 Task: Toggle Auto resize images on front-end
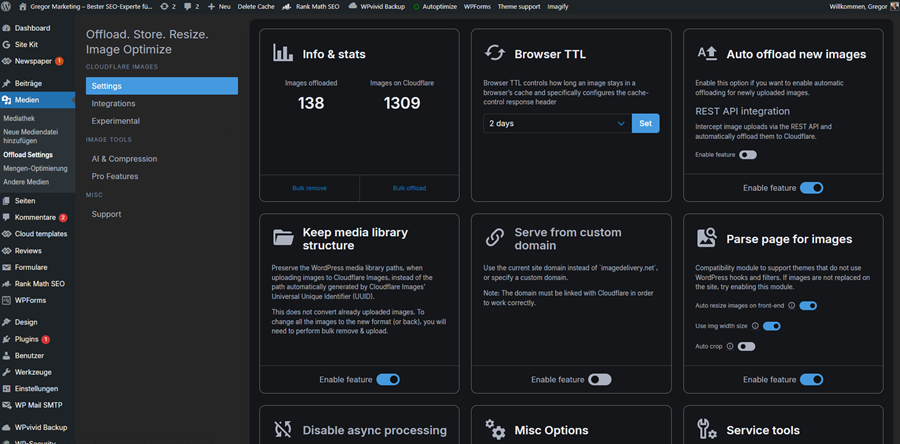tap(808, 306)
